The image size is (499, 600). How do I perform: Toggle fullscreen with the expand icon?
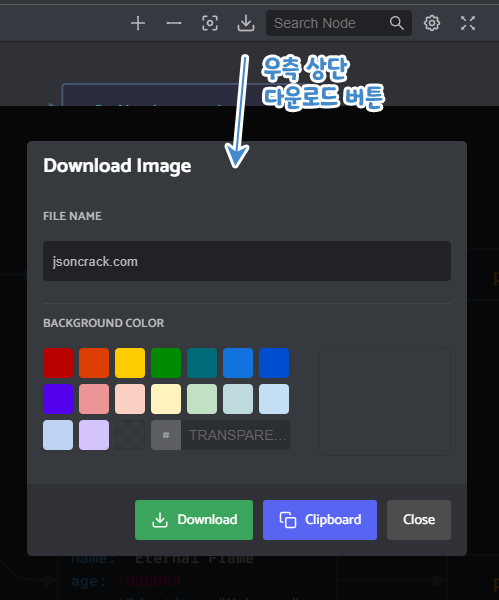point(468,23)
